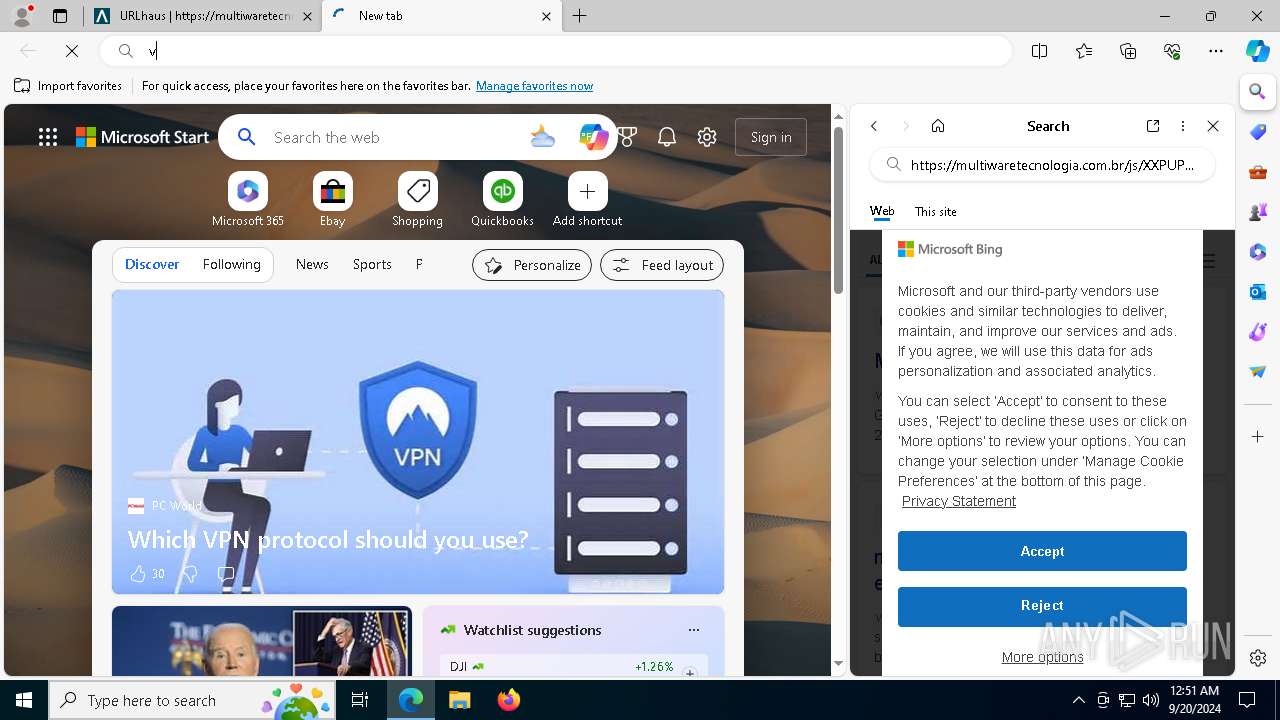Screen dimensions: 1280x720
Task: Open sidebar link in new tab
Action: (x=1153, y=126)
